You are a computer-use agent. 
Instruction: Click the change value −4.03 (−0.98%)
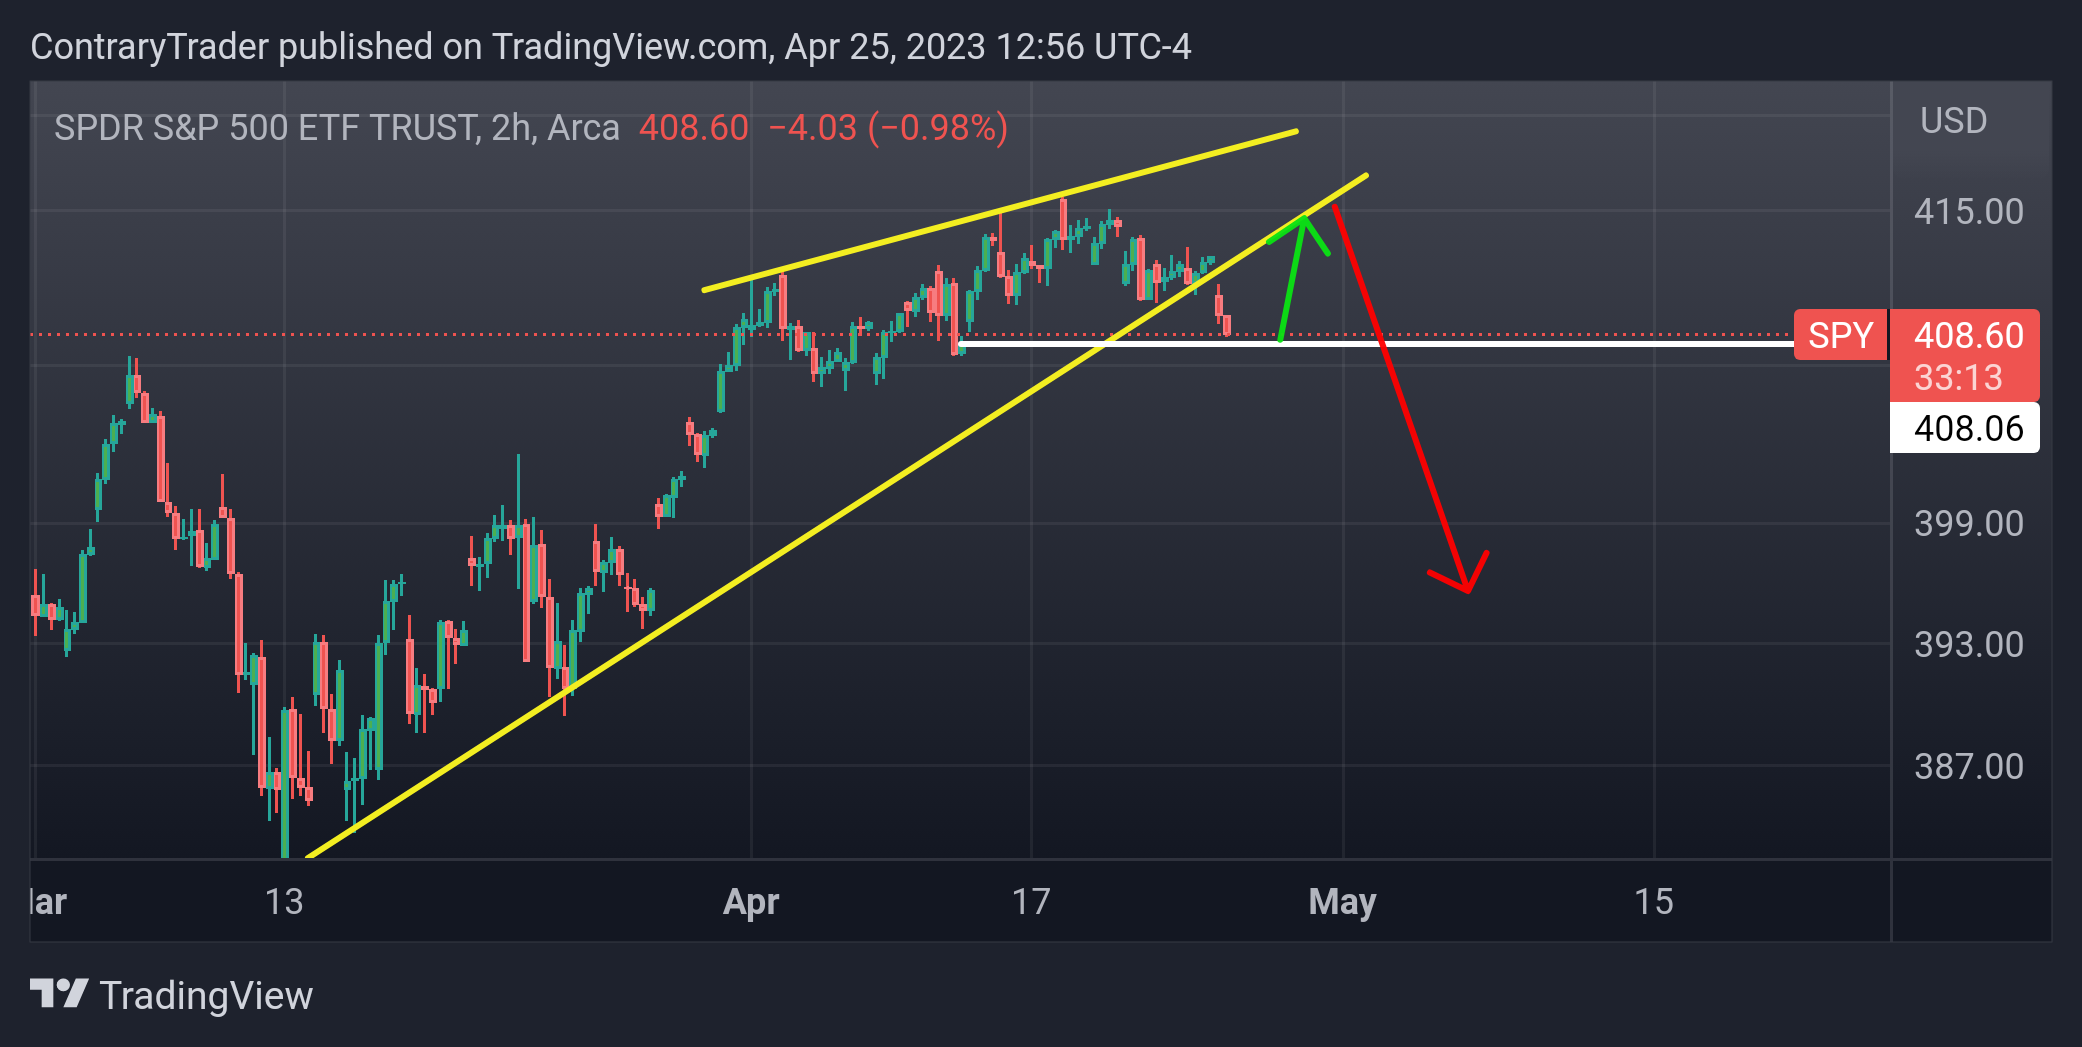coord(888,128)
